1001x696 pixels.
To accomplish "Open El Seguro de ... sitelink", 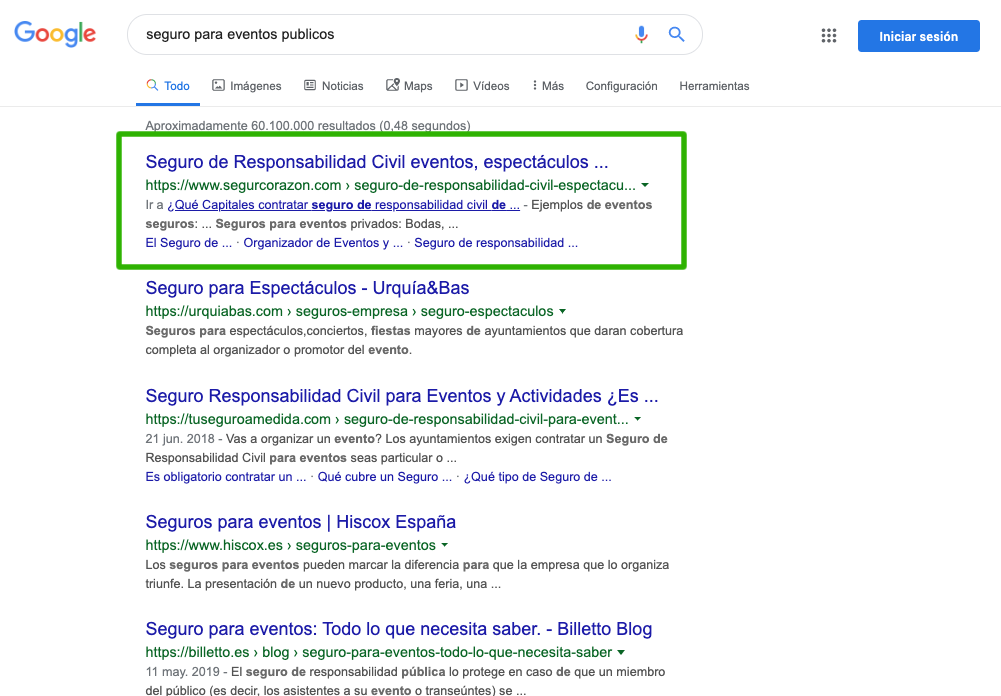I will pyautogui.click(x=188, y=243).
